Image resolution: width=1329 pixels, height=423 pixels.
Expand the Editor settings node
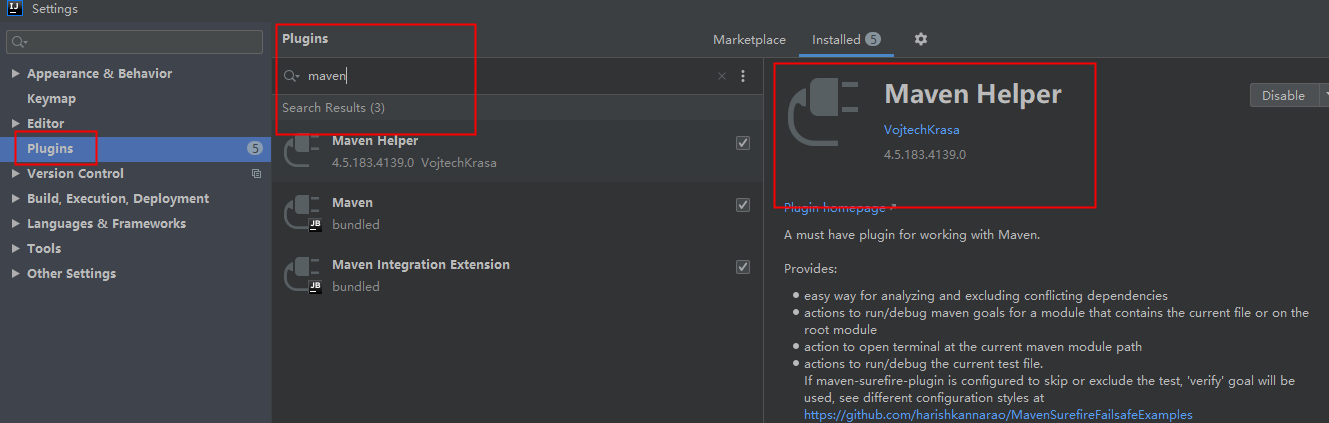click(15, 124)
